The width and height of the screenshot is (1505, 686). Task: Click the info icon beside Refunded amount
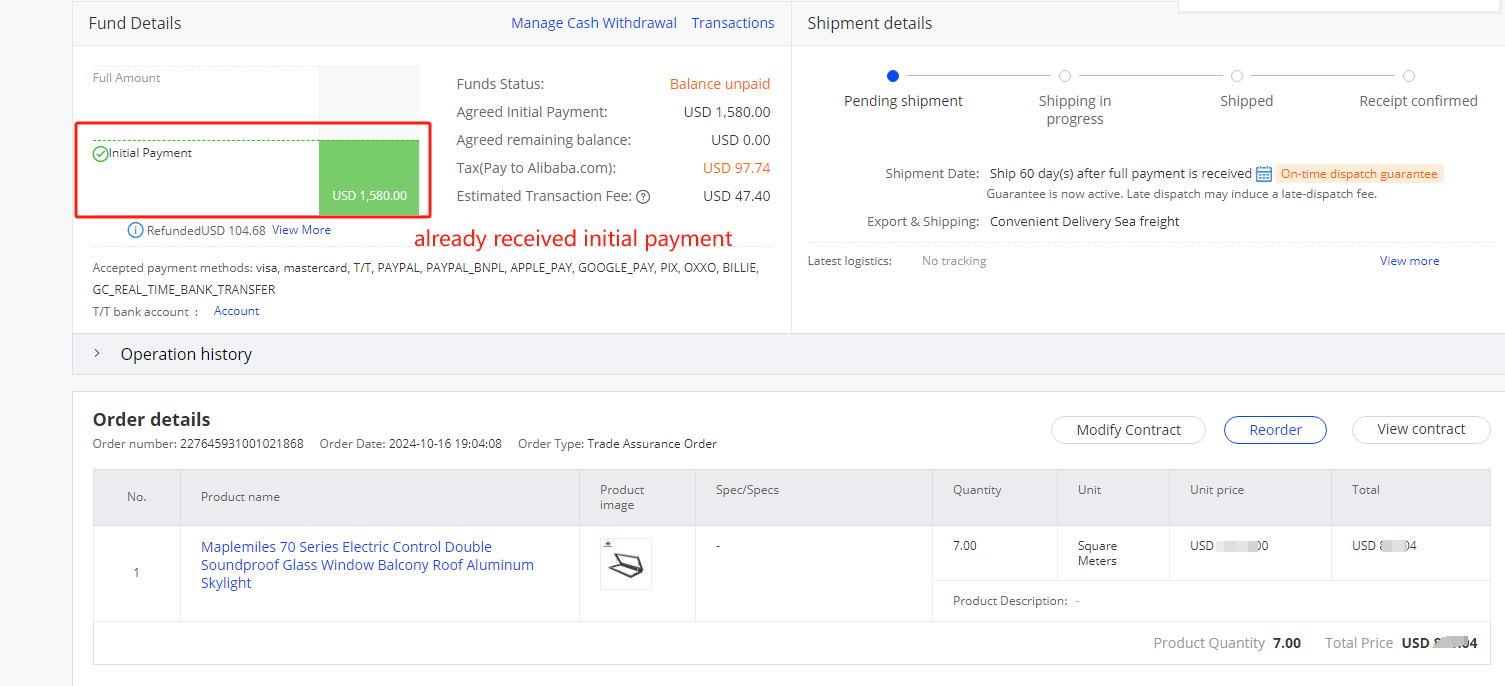click(135, 230)
